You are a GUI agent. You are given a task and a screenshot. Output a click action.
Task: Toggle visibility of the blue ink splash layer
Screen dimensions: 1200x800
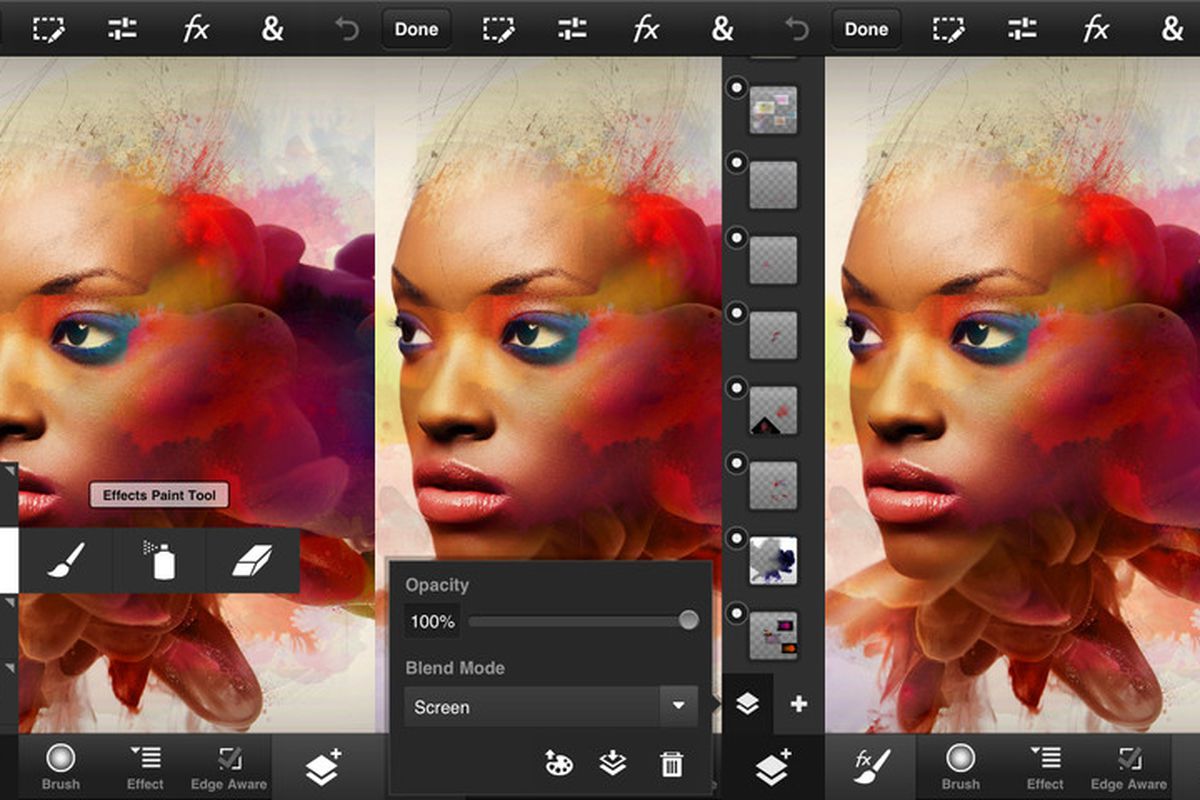coord(737,538)
